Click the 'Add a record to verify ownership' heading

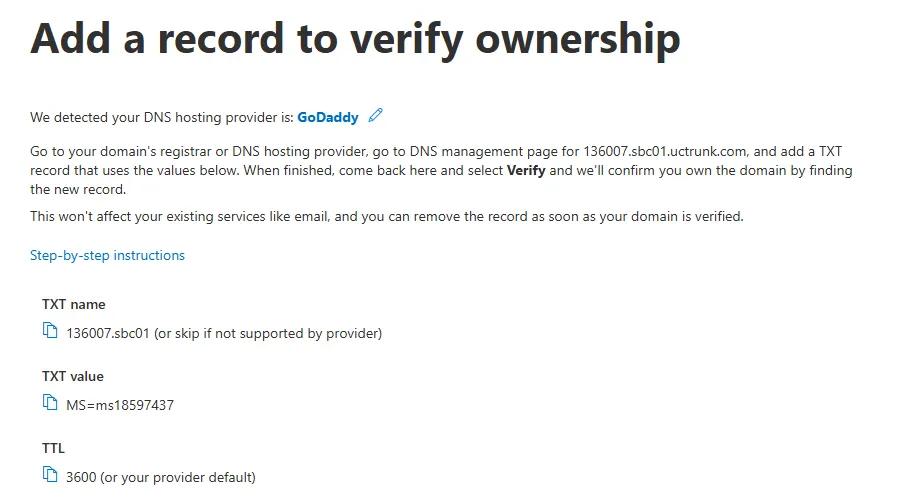coord(355,40)
